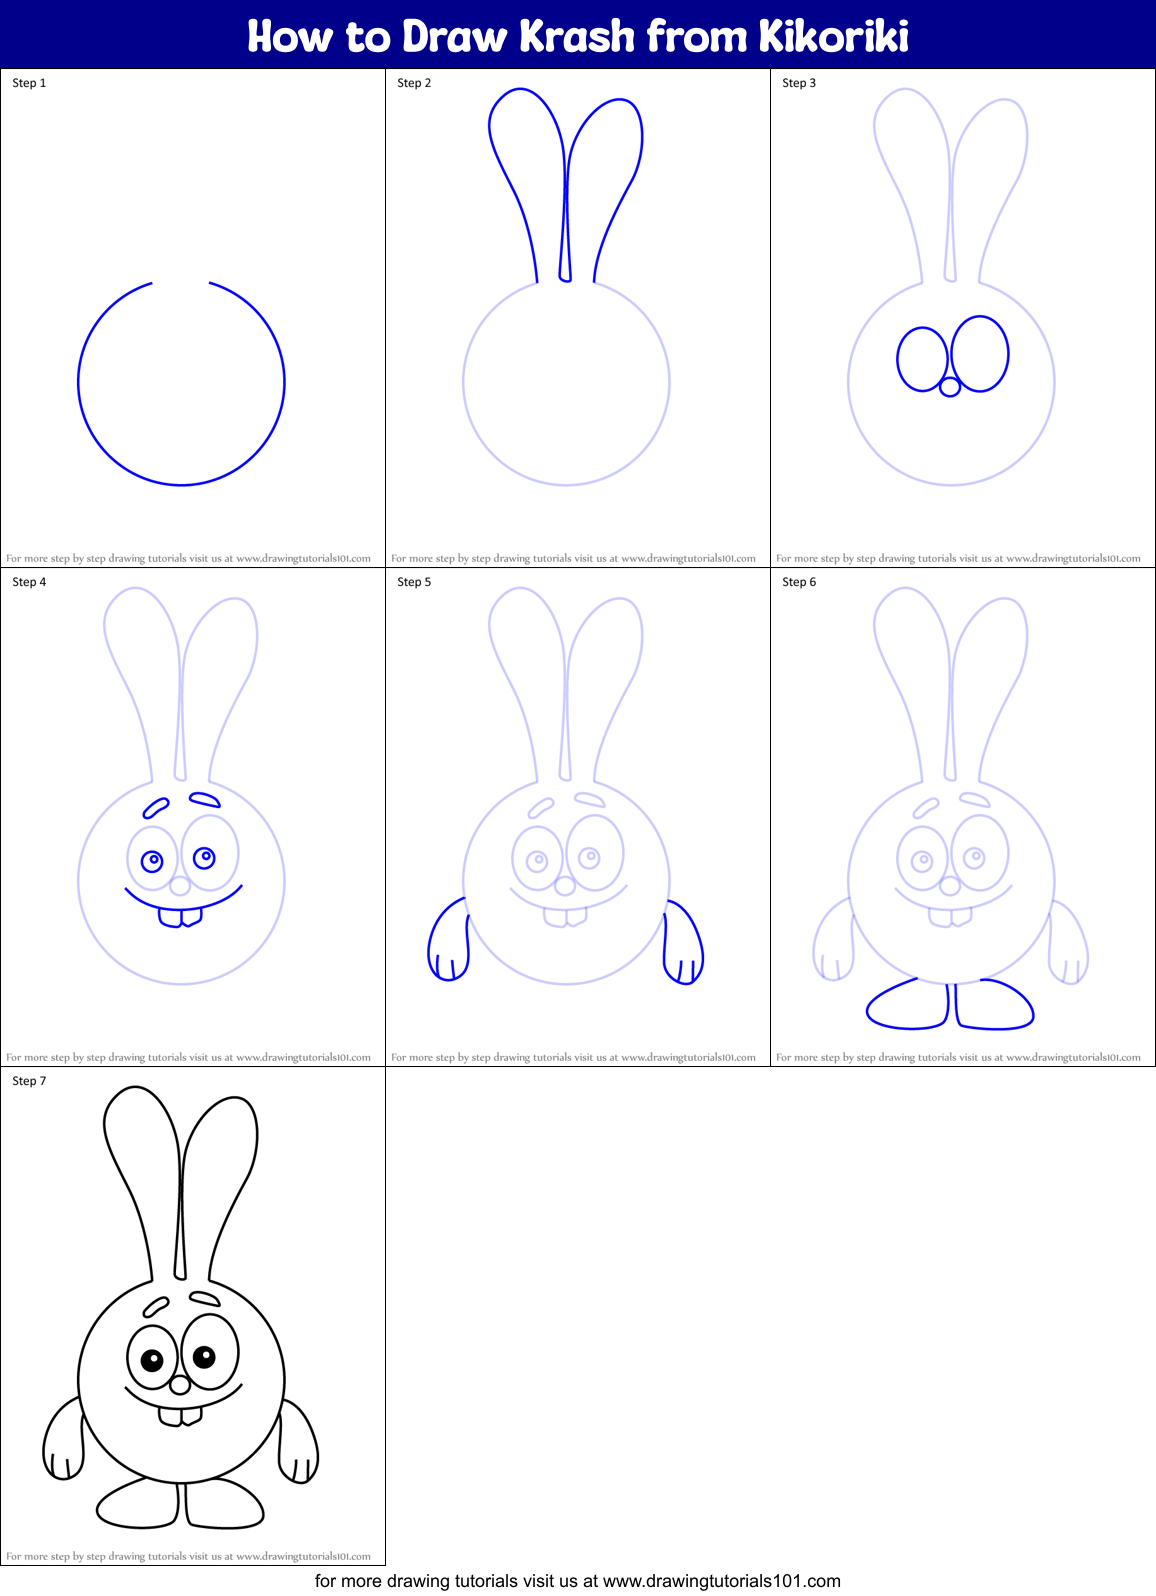Click the title 'How to Draw Krash from Kikoriki'
Screen dimensions: 1156x1596
[x=578, y=36]
